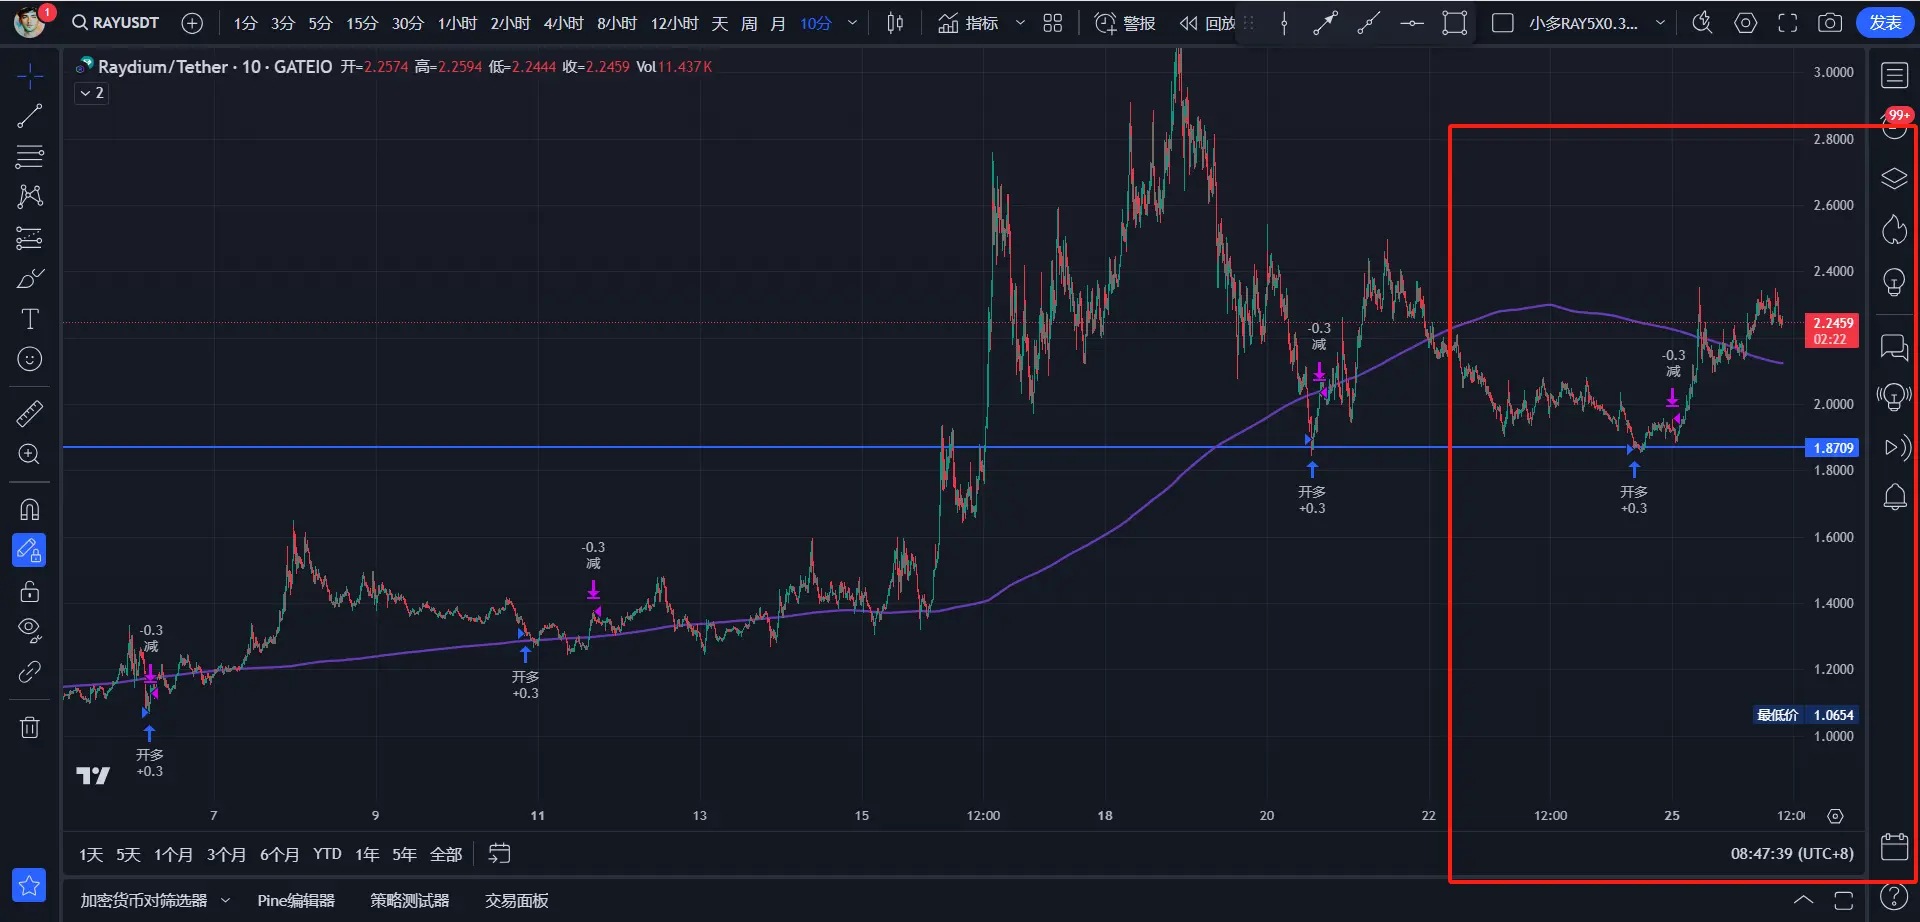Expand the indicators favorites dropdown arrow

pos(1020,23)
